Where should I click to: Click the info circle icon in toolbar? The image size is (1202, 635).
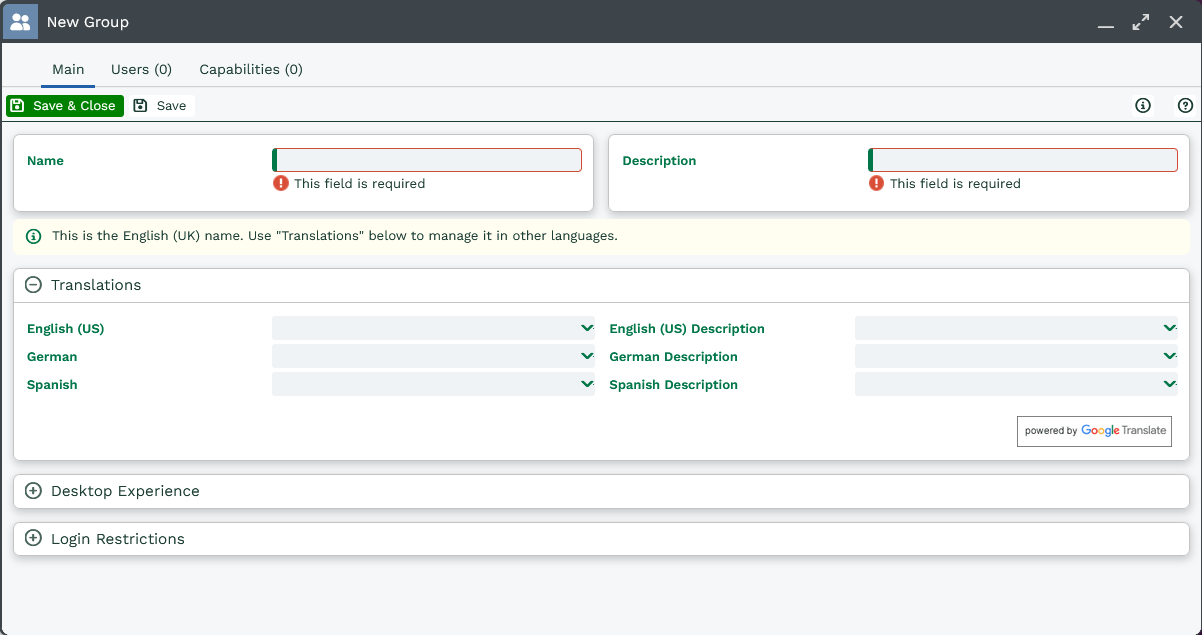tap(1143, 106)
